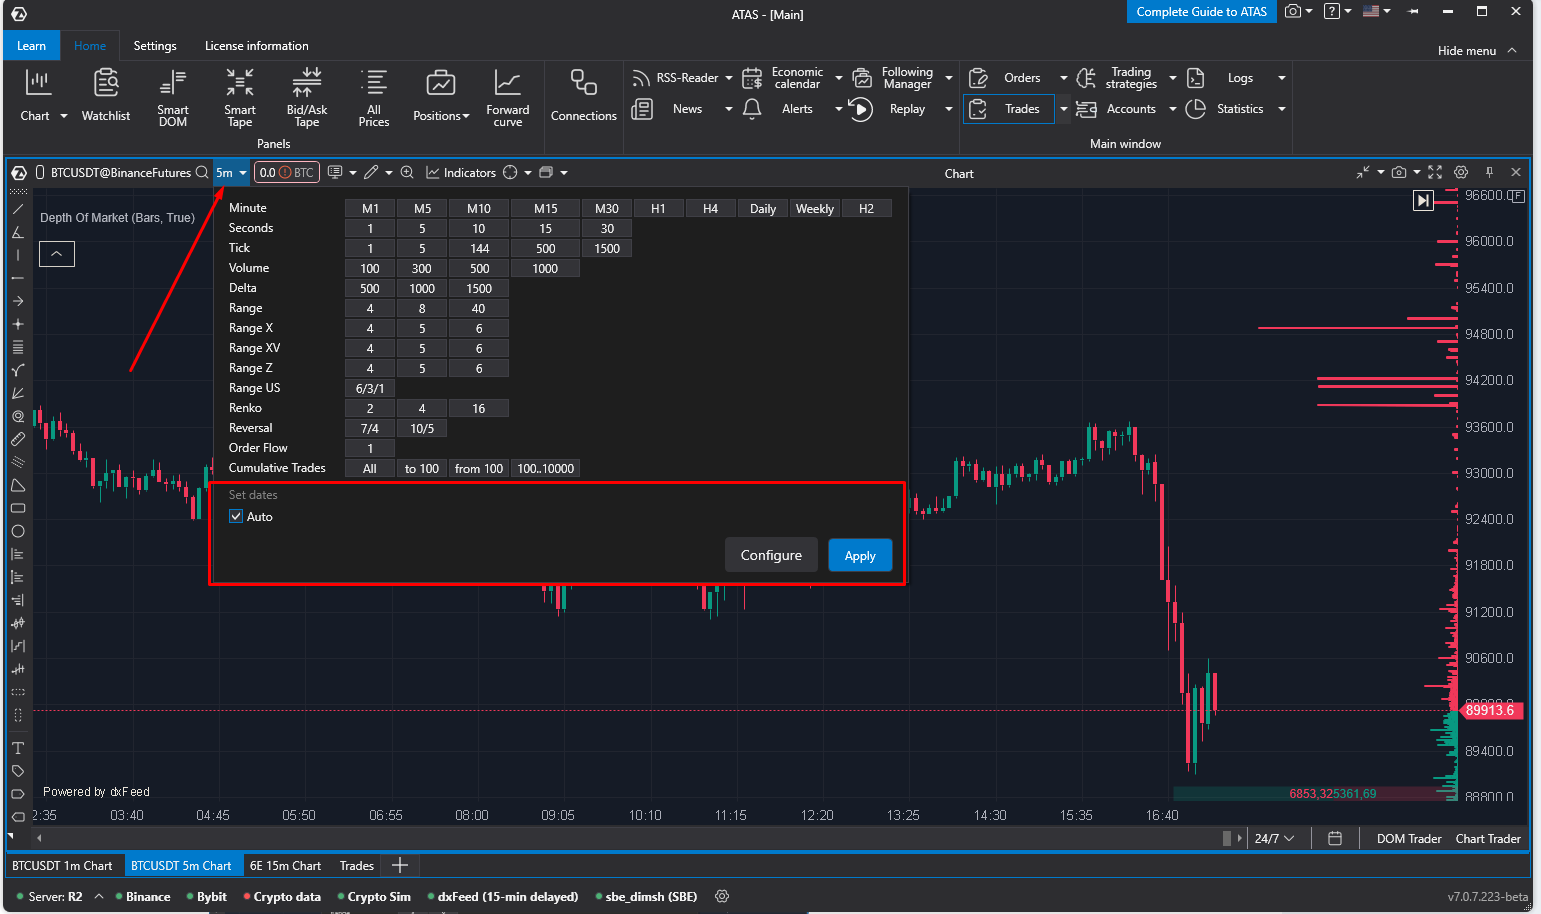
Task: Expand server list chevron in status bar
Action: pos(99,896)
